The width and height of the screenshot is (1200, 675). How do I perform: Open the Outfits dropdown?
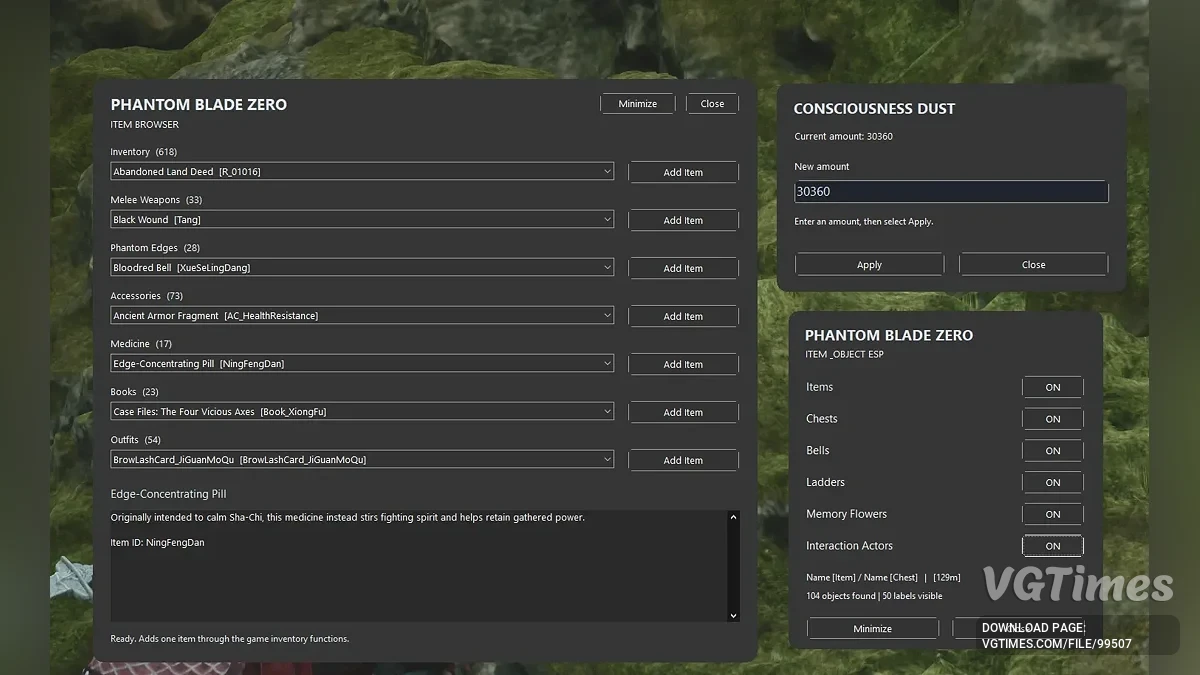[x=362, y=460]
